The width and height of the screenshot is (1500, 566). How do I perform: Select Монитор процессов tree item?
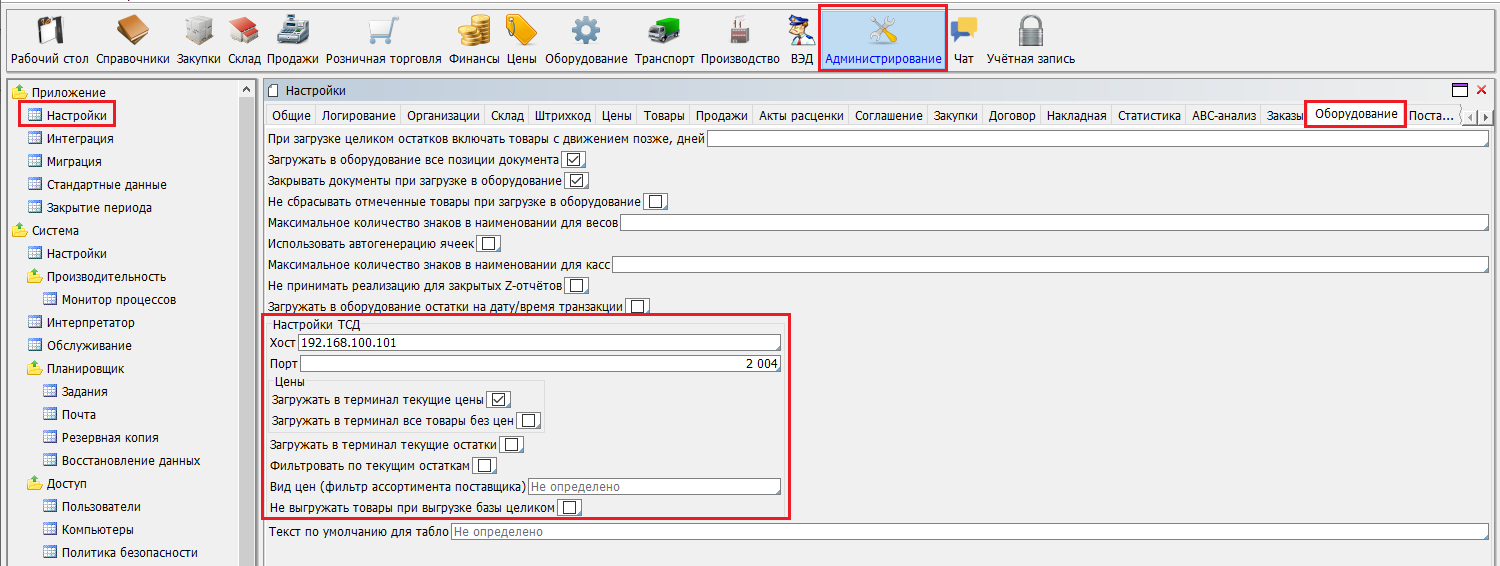[118, 300]
